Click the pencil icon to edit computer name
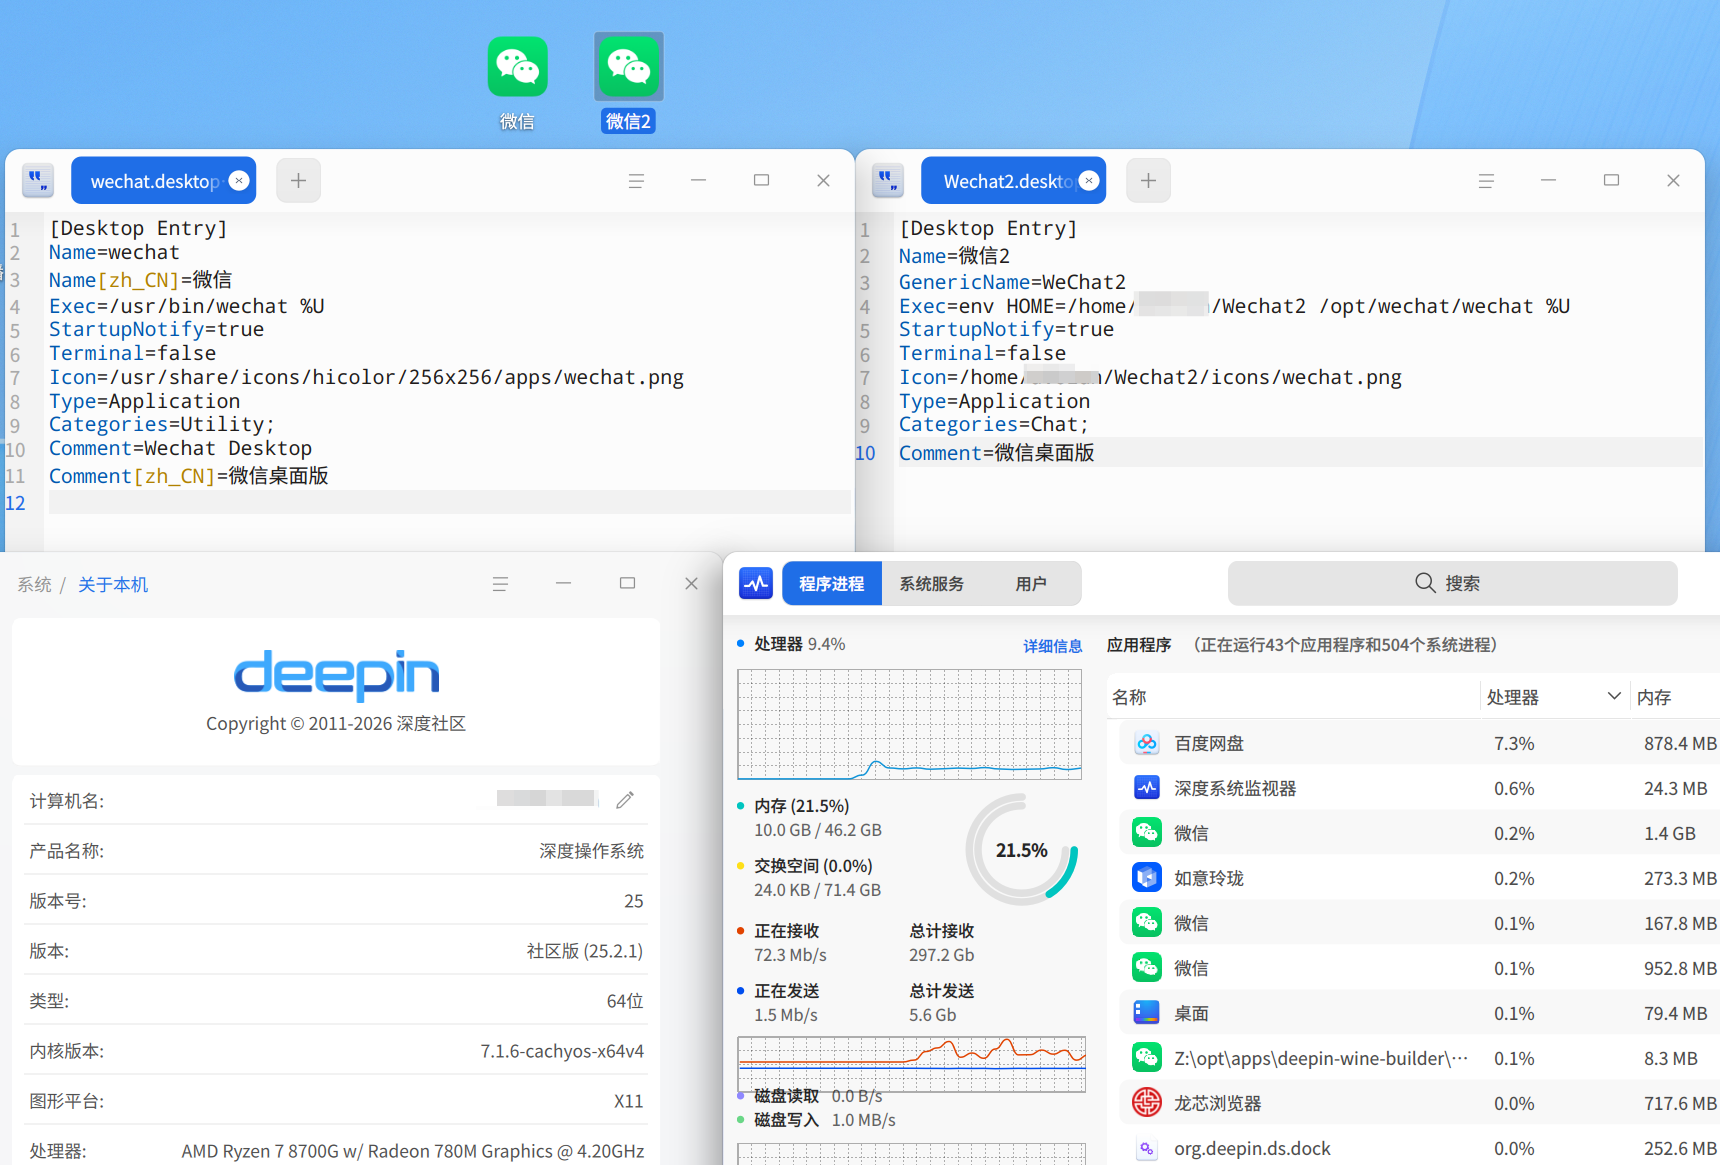The image size is (1720, 1165). tap(625, 799)
